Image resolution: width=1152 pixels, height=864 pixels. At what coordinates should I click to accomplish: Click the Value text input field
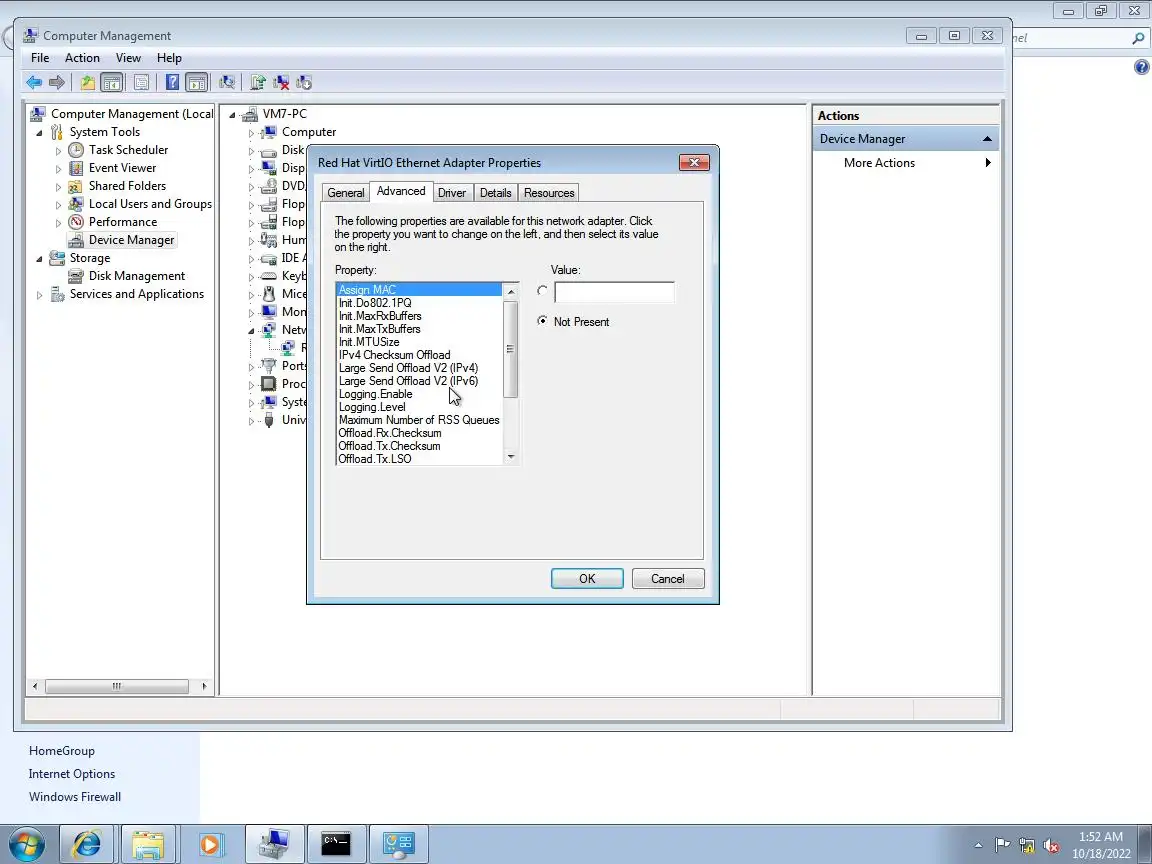[x=614, y=292]
